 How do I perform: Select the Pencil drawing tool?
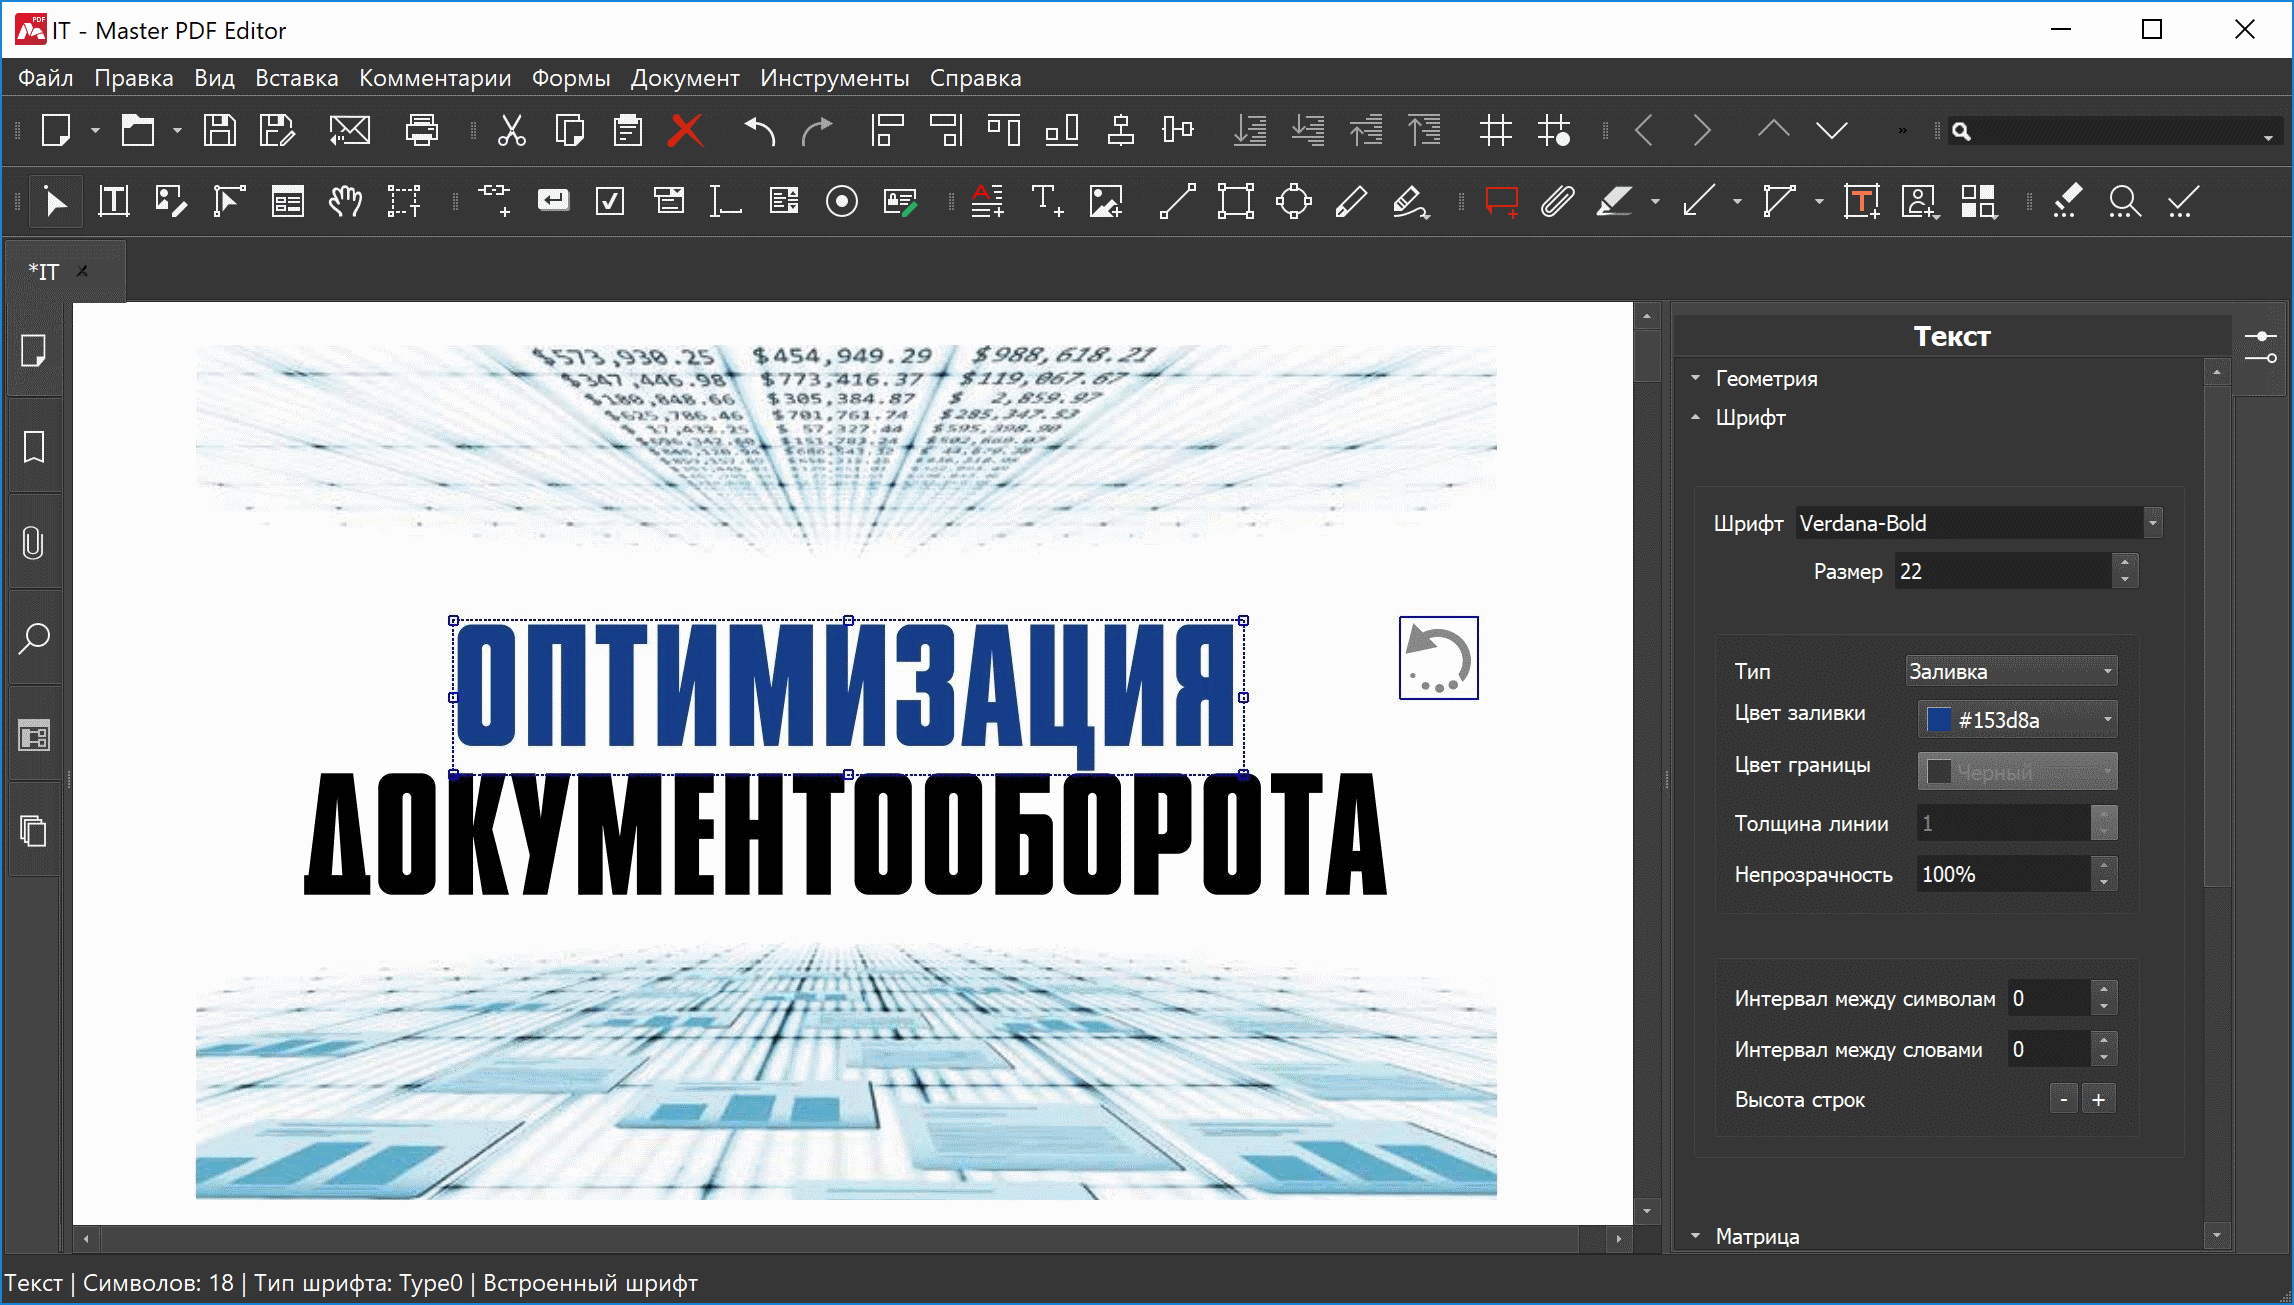pyautogui.click(x=1351, y=201)
